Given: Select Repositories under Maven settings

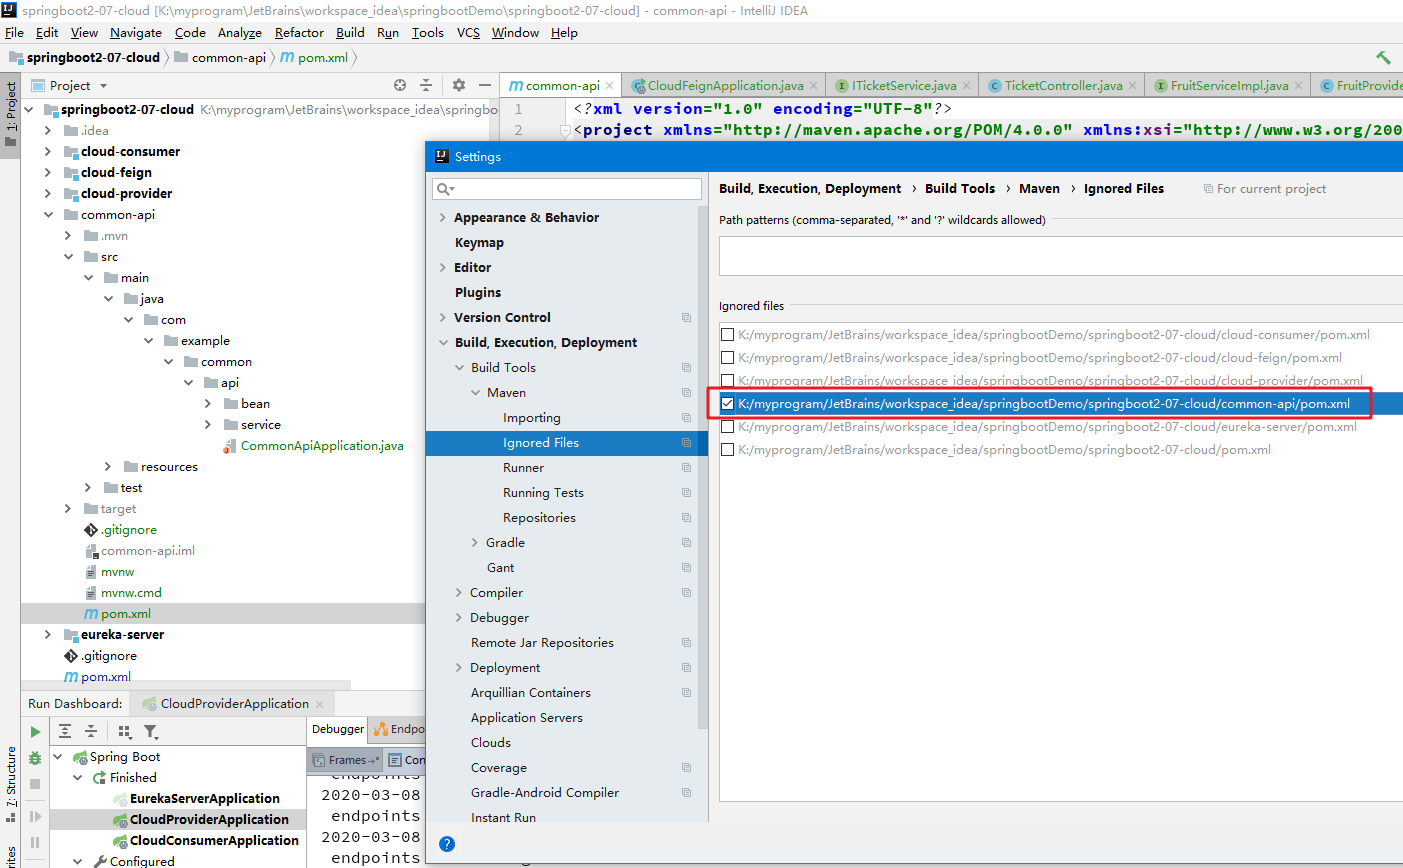Looking at the screenshot, I should coord(539,518).
